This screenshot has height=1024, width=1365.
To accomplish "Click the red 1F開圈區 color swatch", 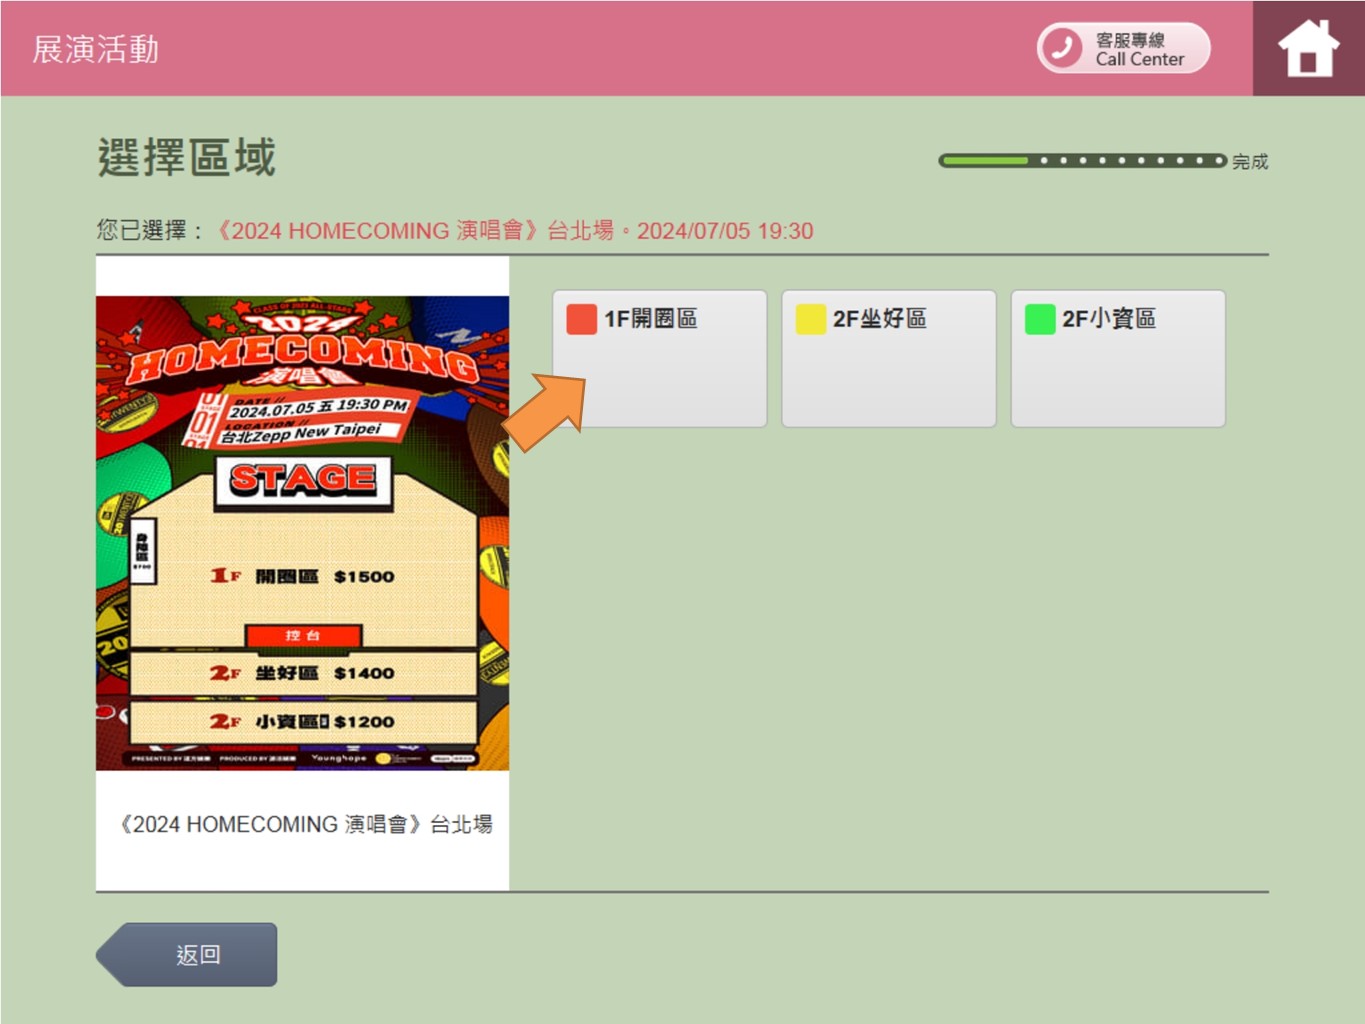I will click(x=581, y=319).
